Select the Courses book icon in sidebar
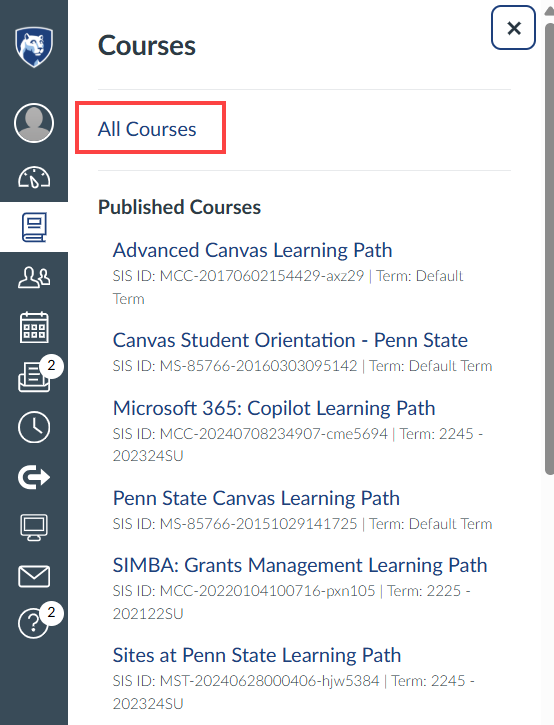554x725 pixels. (34, 227)
